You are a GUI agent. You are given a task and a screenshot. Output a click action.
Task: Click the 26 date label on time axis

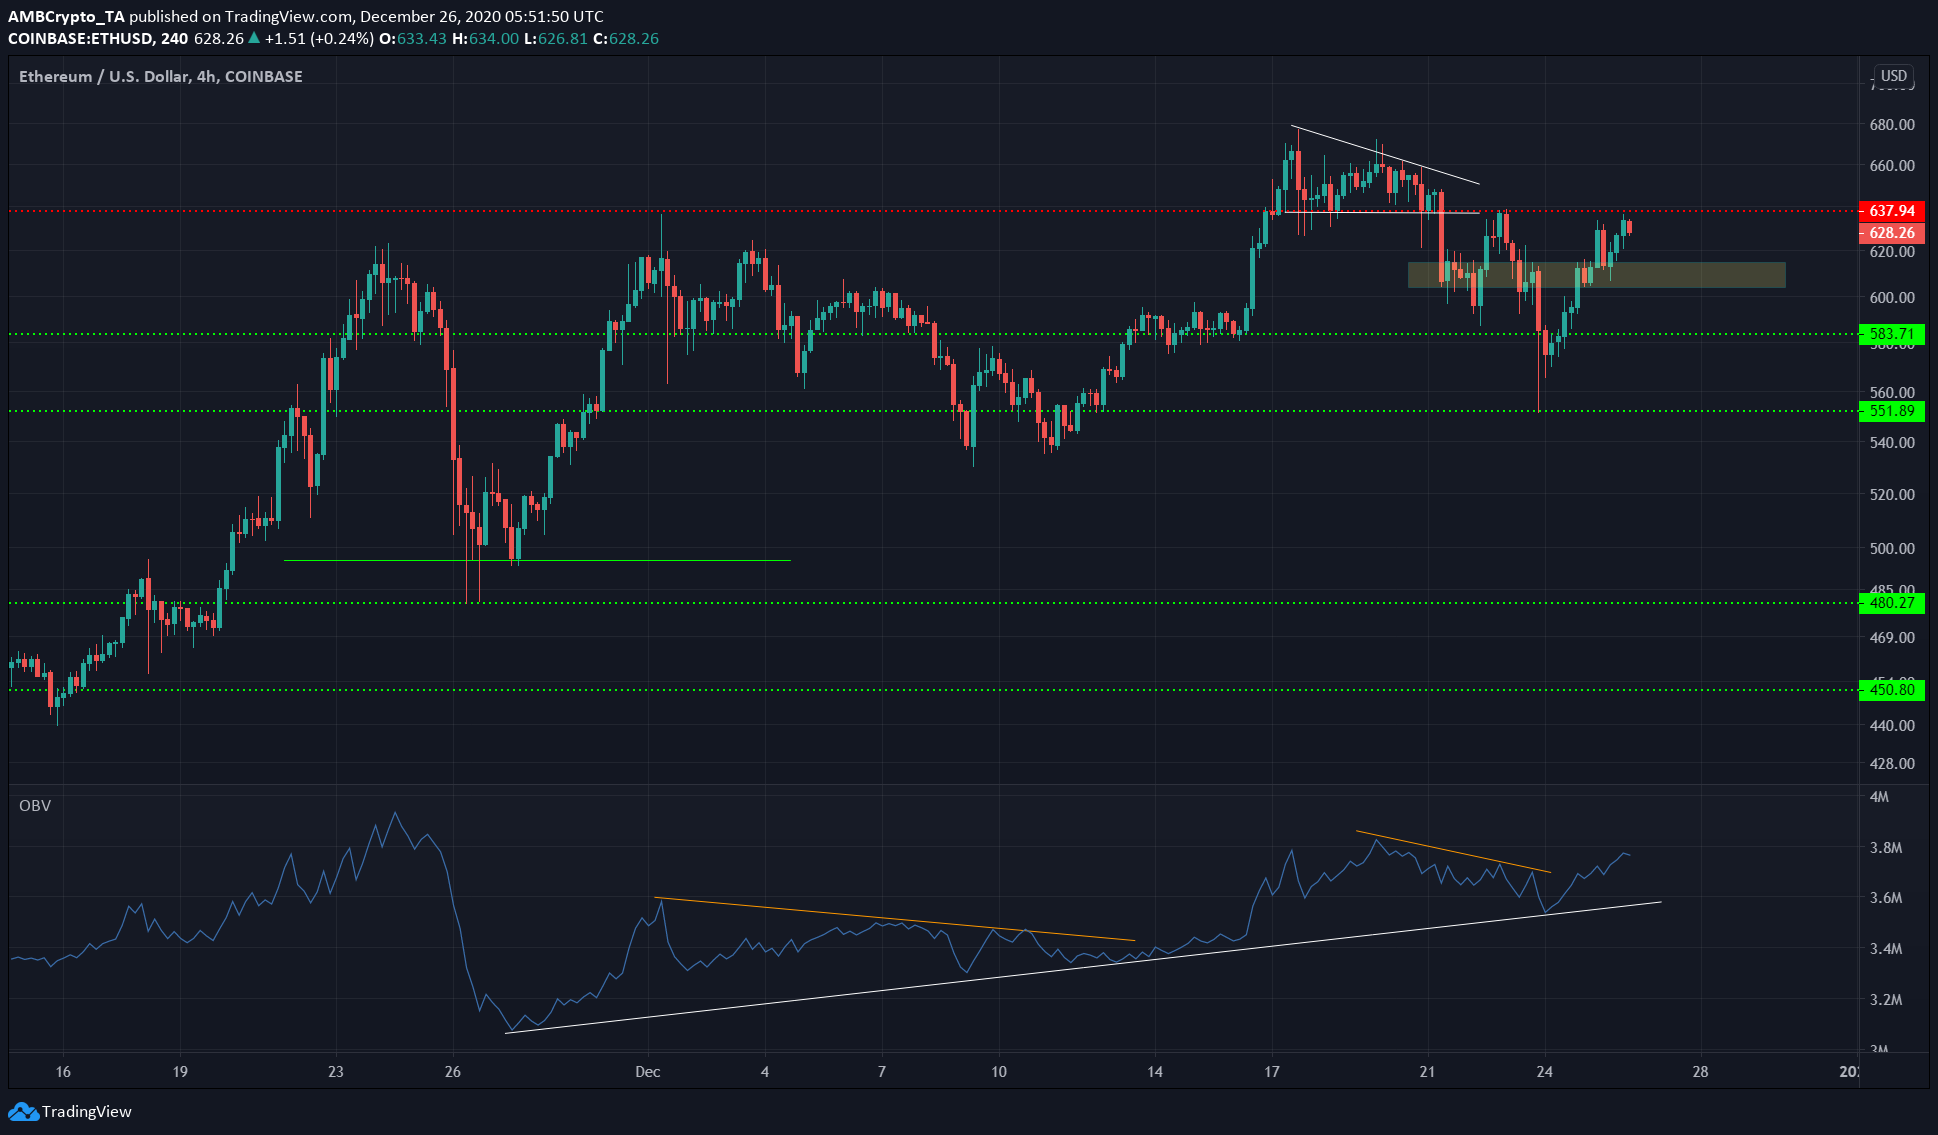[x=453, y=1072]
